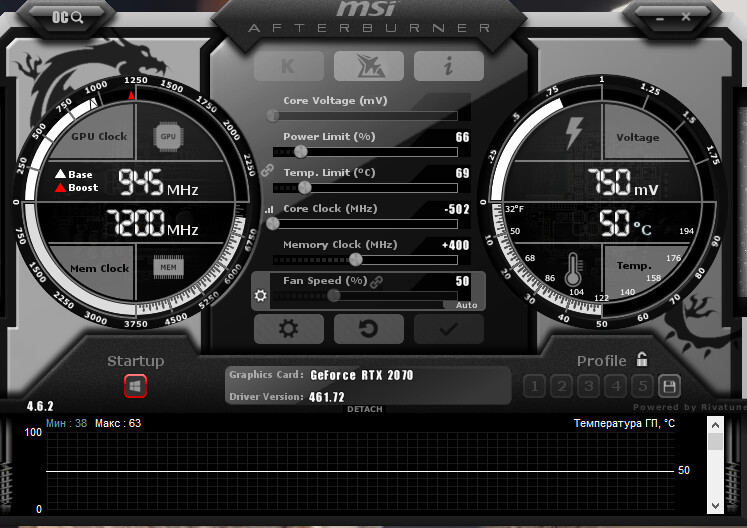Click the Driver Version 461.72 text
The height and width of the screenshot is (528, 747).
(x=326, y=397)
